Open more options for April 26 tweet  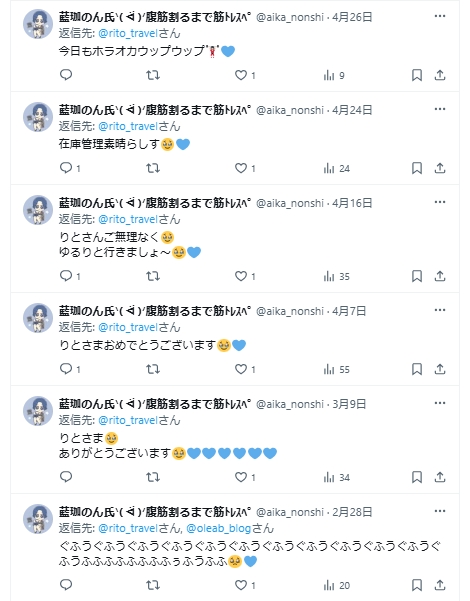pos(440,16)
